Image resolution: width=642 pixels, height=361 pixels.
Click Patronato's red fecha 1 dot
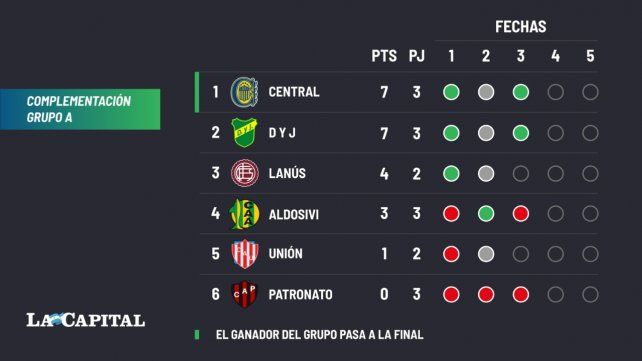(x=451, y=295)
